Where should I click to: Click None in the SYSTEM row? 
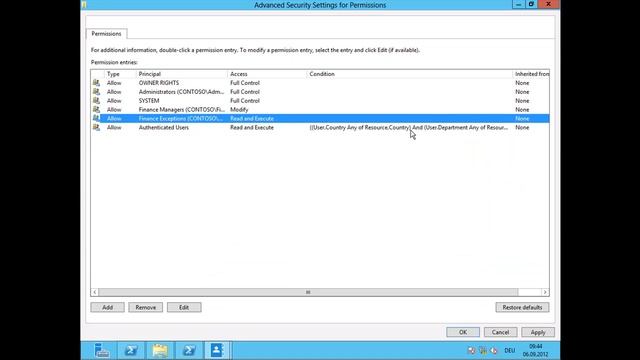pyautogui.click(x=522, y=101)
